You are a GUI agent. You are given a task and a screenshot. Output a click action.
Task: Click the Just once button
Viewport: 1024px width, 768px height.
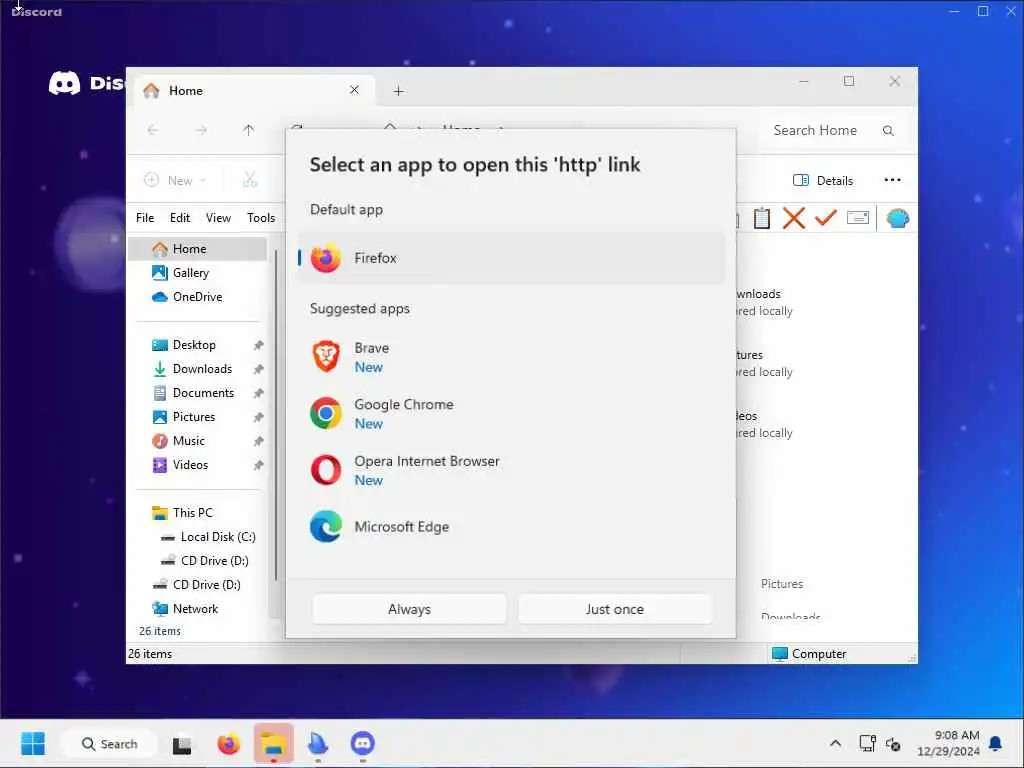pyautogui.click(x=615, y=609)
